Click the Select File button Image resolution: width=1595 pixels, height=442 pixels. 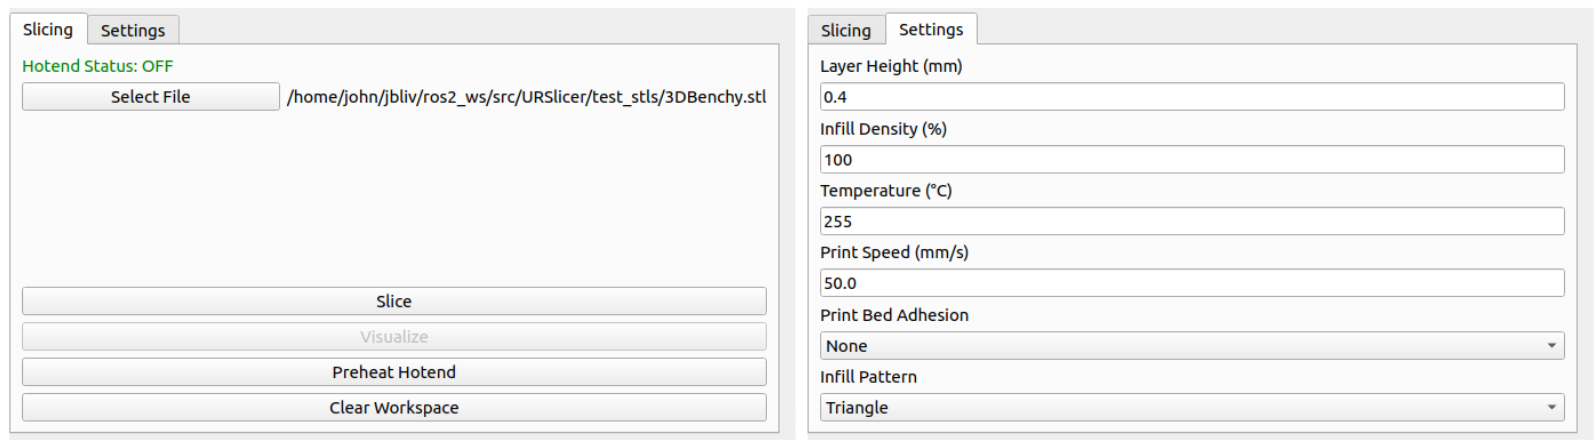point(151,97)
